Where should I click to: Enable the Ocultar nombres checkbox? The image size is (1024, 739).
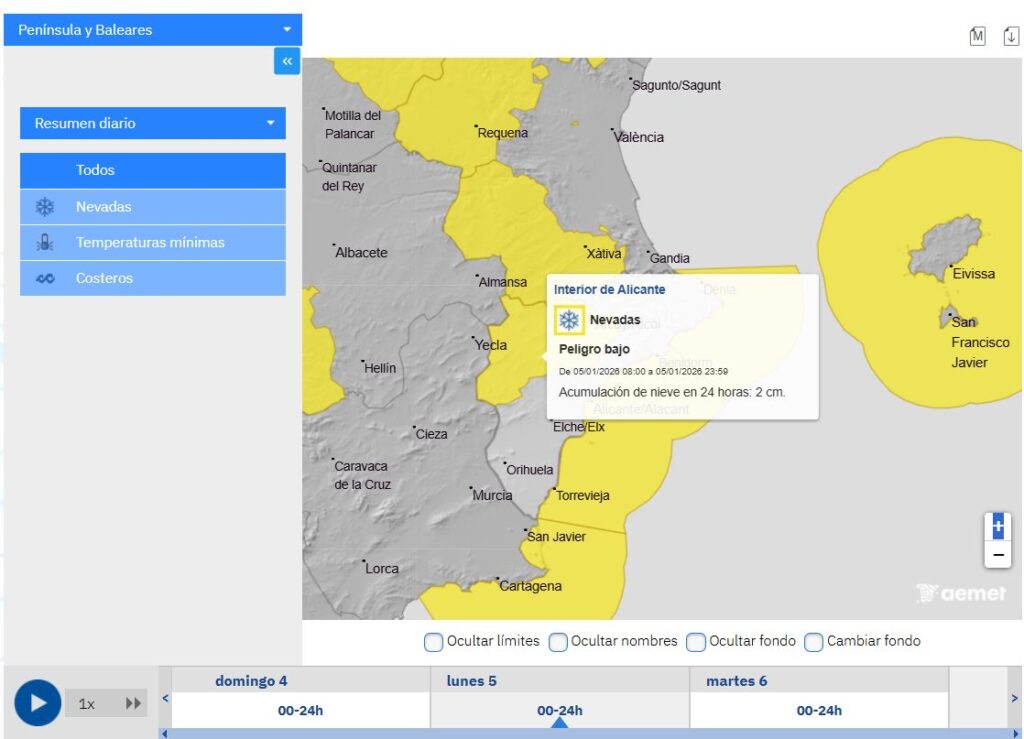pyautogui.click(x=558, y=641)
